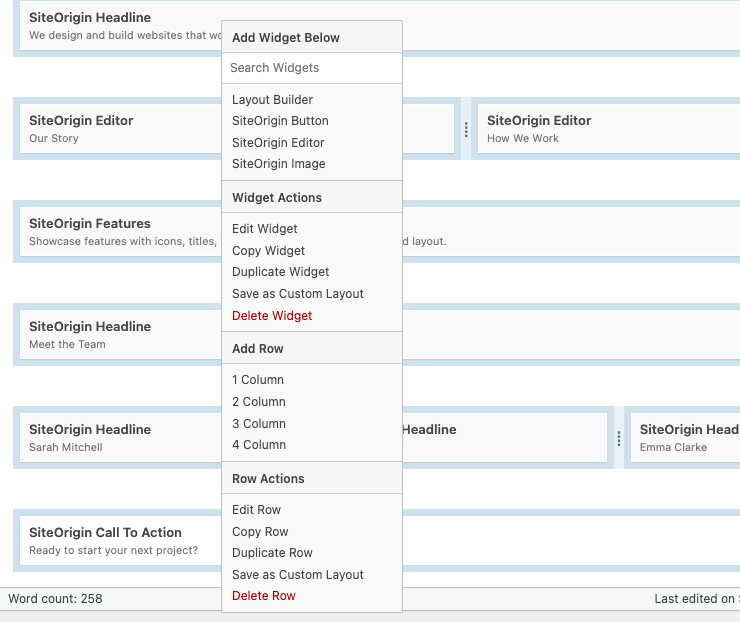740x622 pixels.
Task: Click column resize handle beside How We Work
Action: pos(466,129)
